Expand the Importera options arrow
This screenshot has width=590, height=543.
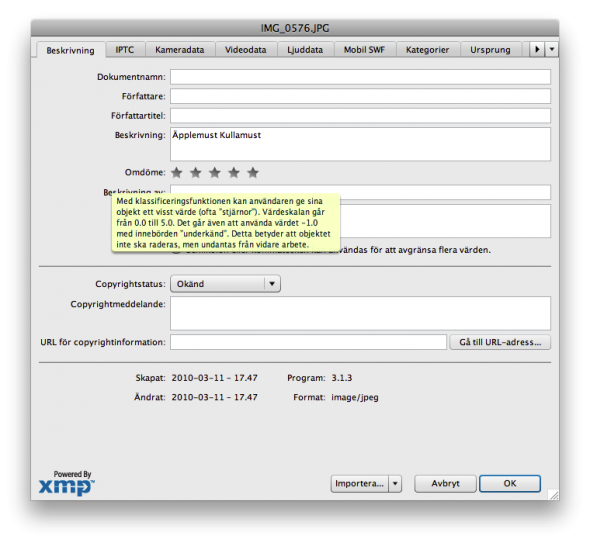click(395, 484)
